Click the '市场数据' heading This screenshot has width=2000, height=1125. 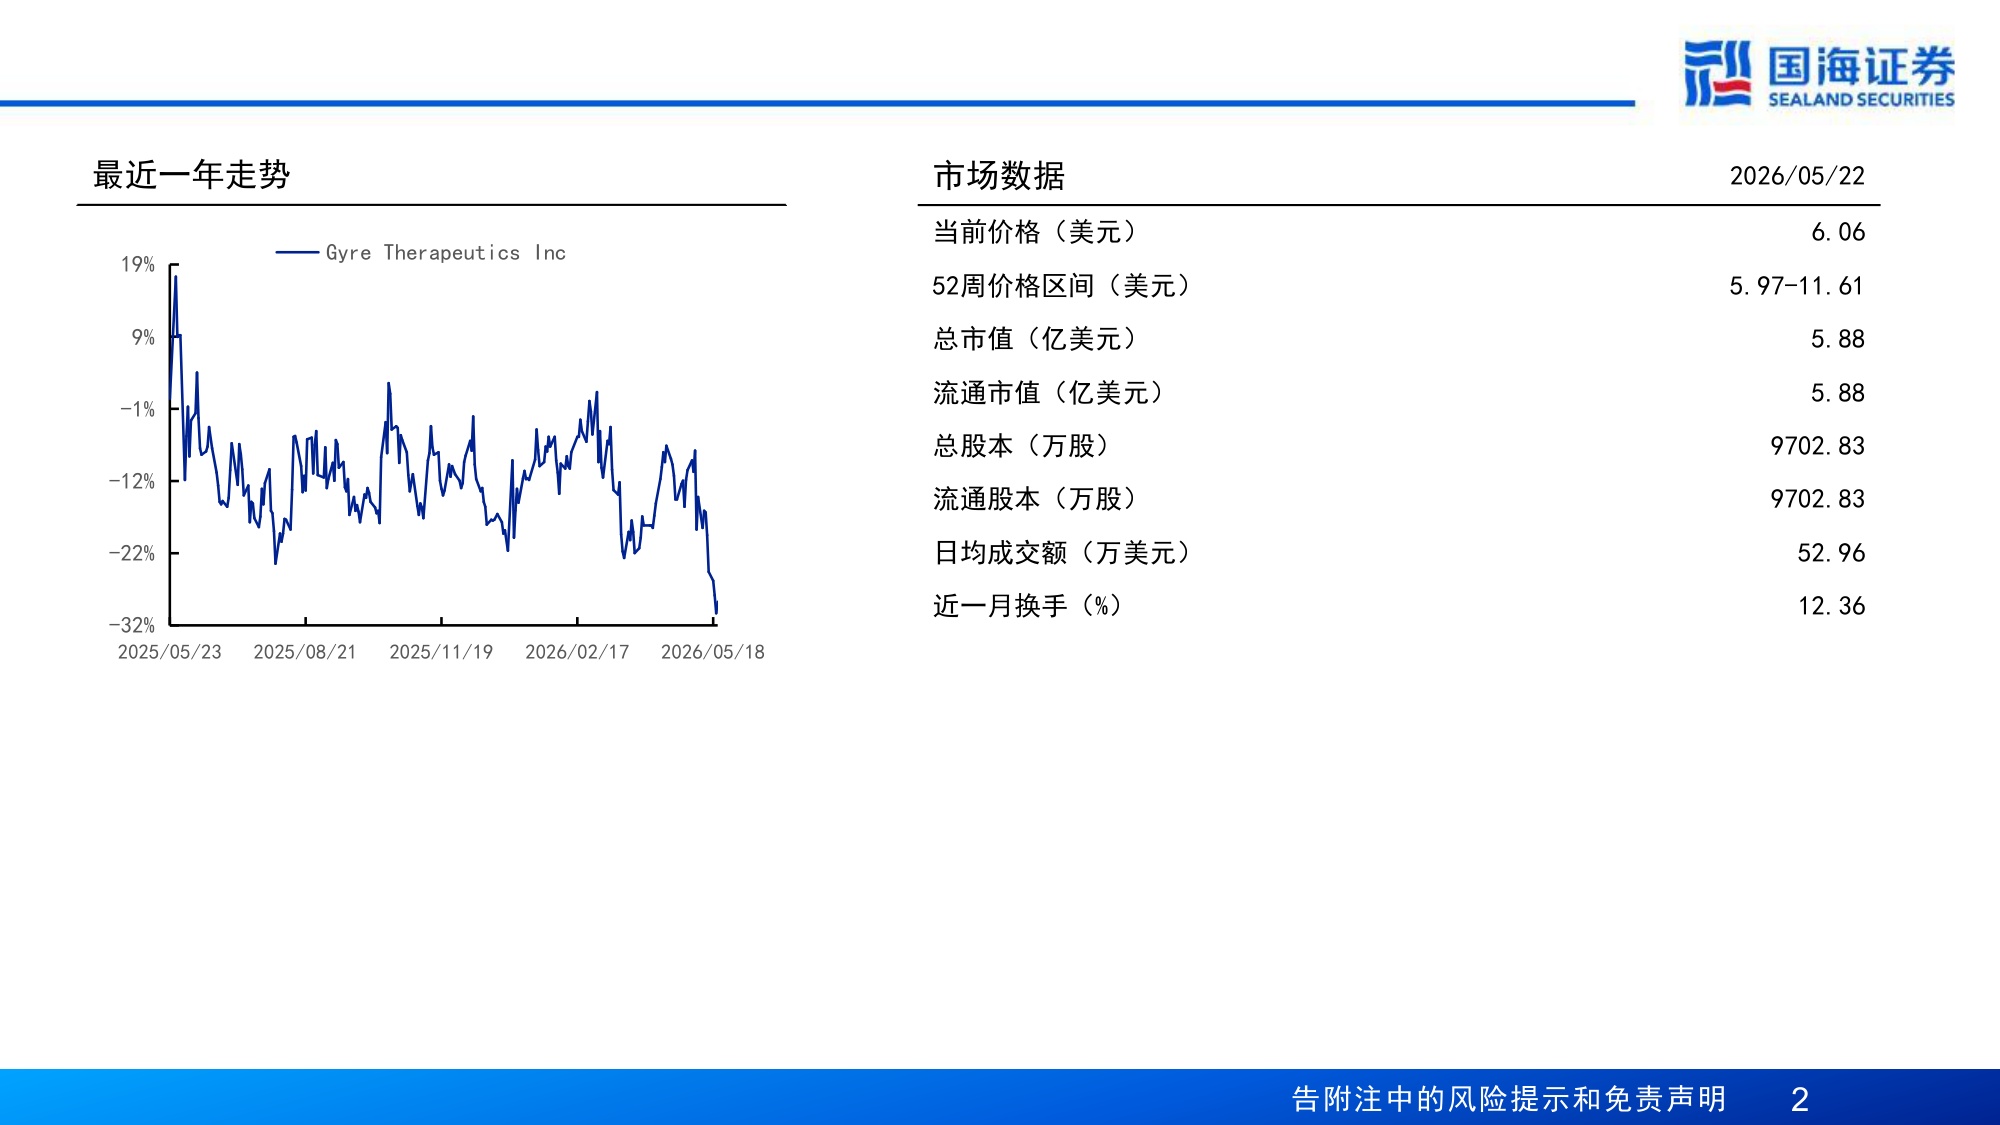[x=999, y=176]
